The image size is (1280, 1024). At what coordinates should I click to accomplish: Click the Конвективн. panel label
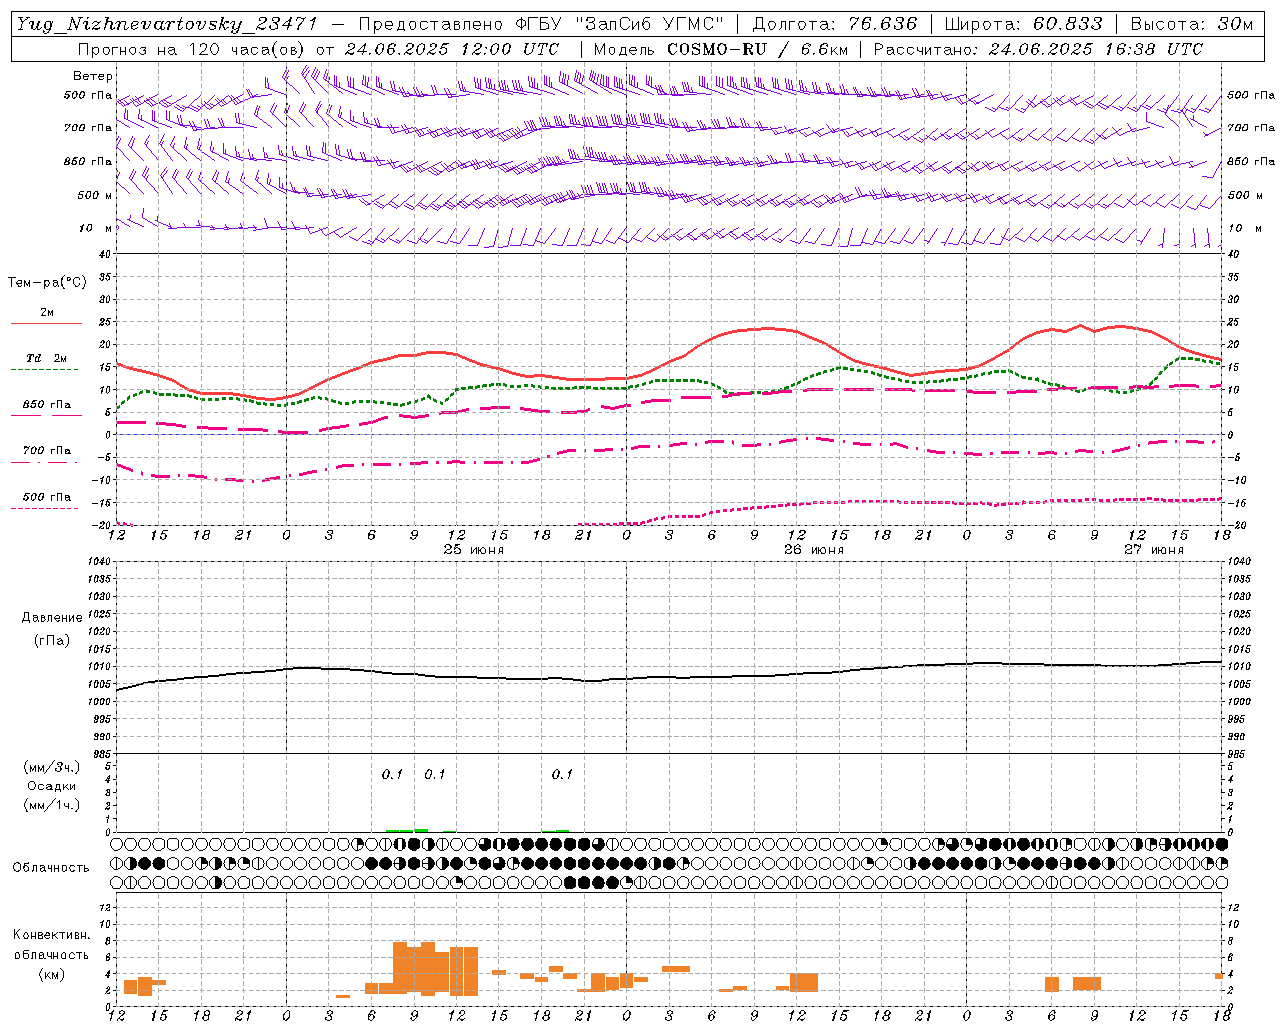(51, 935)
